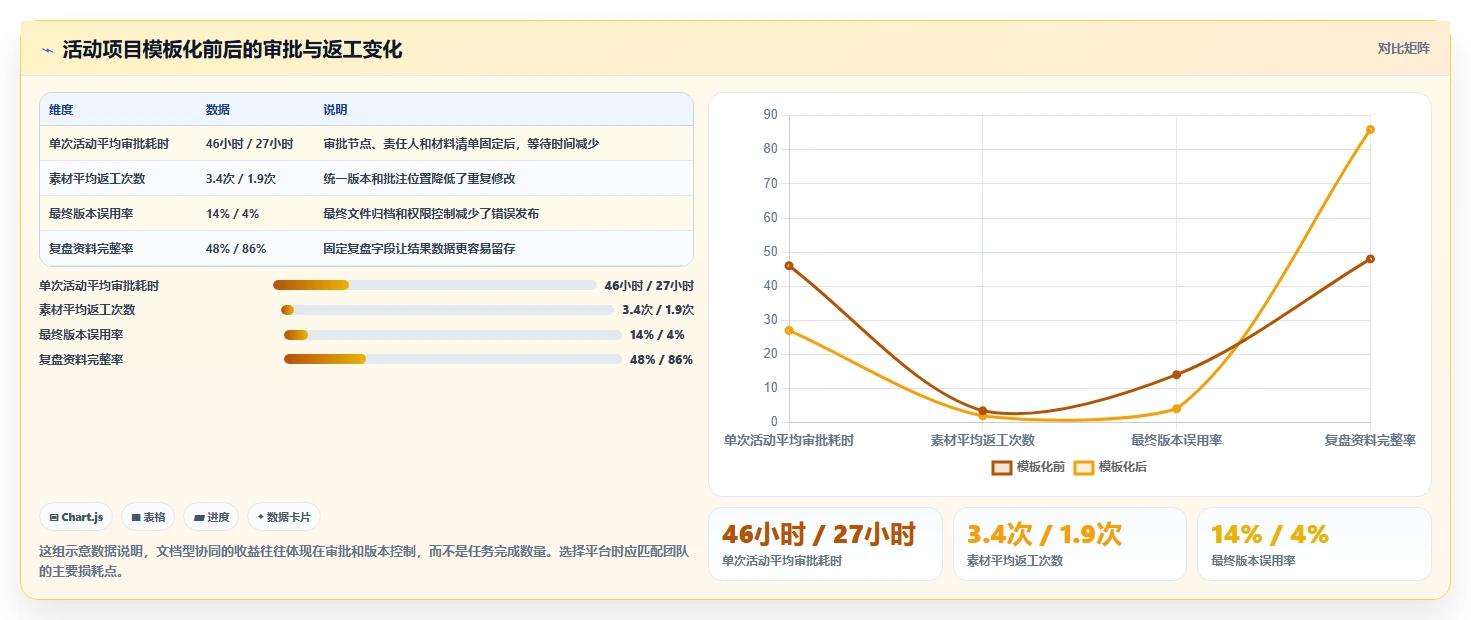The width and height of the screenshot is (1471, 620).
Task: Toggle the 模板化后 legend item
Action: [1110, 467]
